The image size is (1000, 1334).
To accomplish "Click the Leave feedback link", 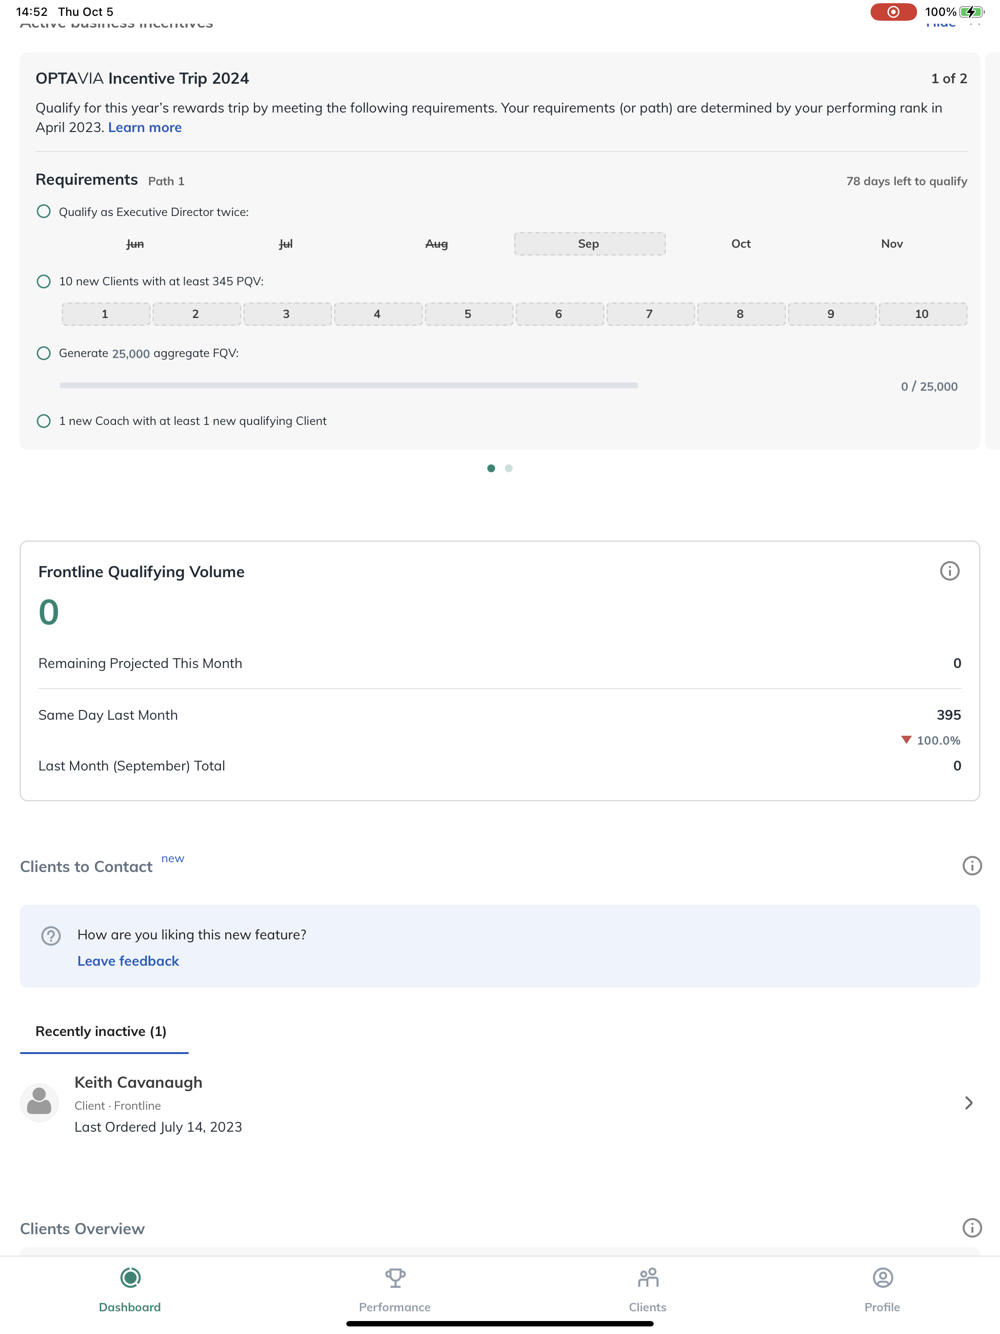I will pyautogui.click(x=128, y=961).
